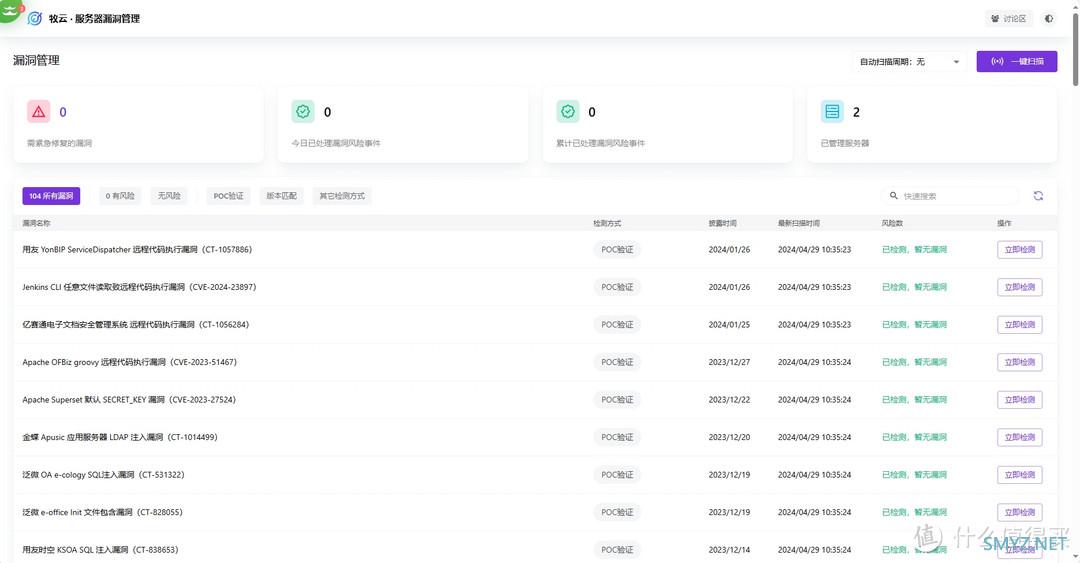Open Apache Superset SECRET_KEY vulnerability name

click(x=129, y=400)
